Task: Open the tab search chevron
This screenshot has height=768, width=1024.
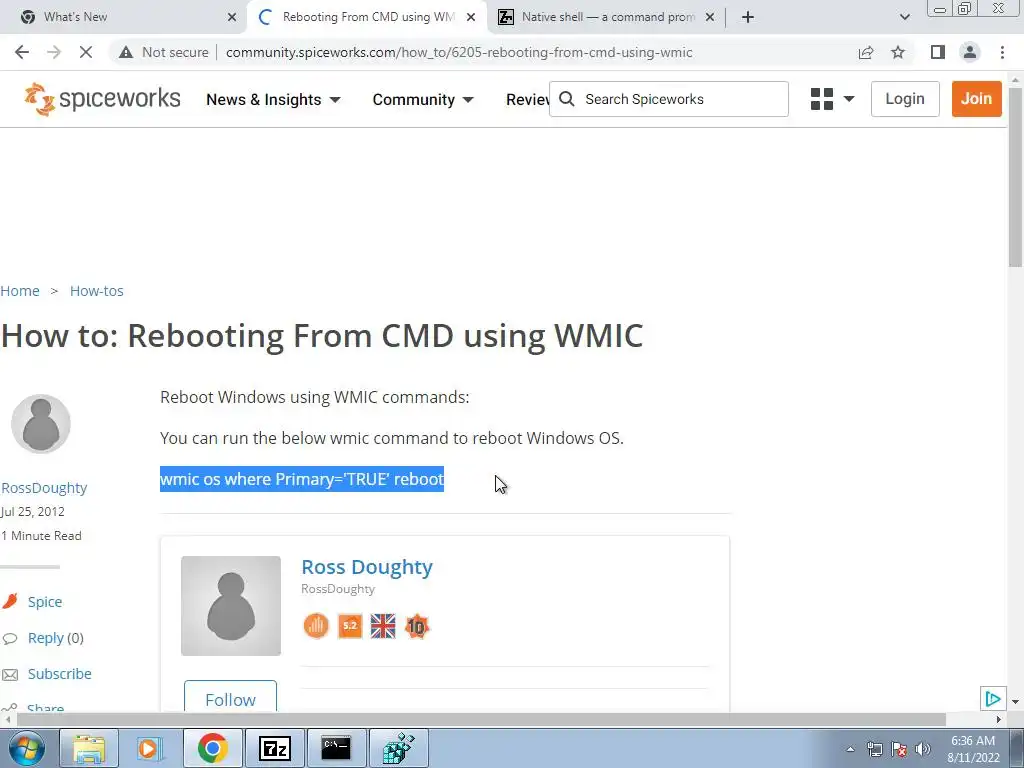Action: tap(904, 17)
